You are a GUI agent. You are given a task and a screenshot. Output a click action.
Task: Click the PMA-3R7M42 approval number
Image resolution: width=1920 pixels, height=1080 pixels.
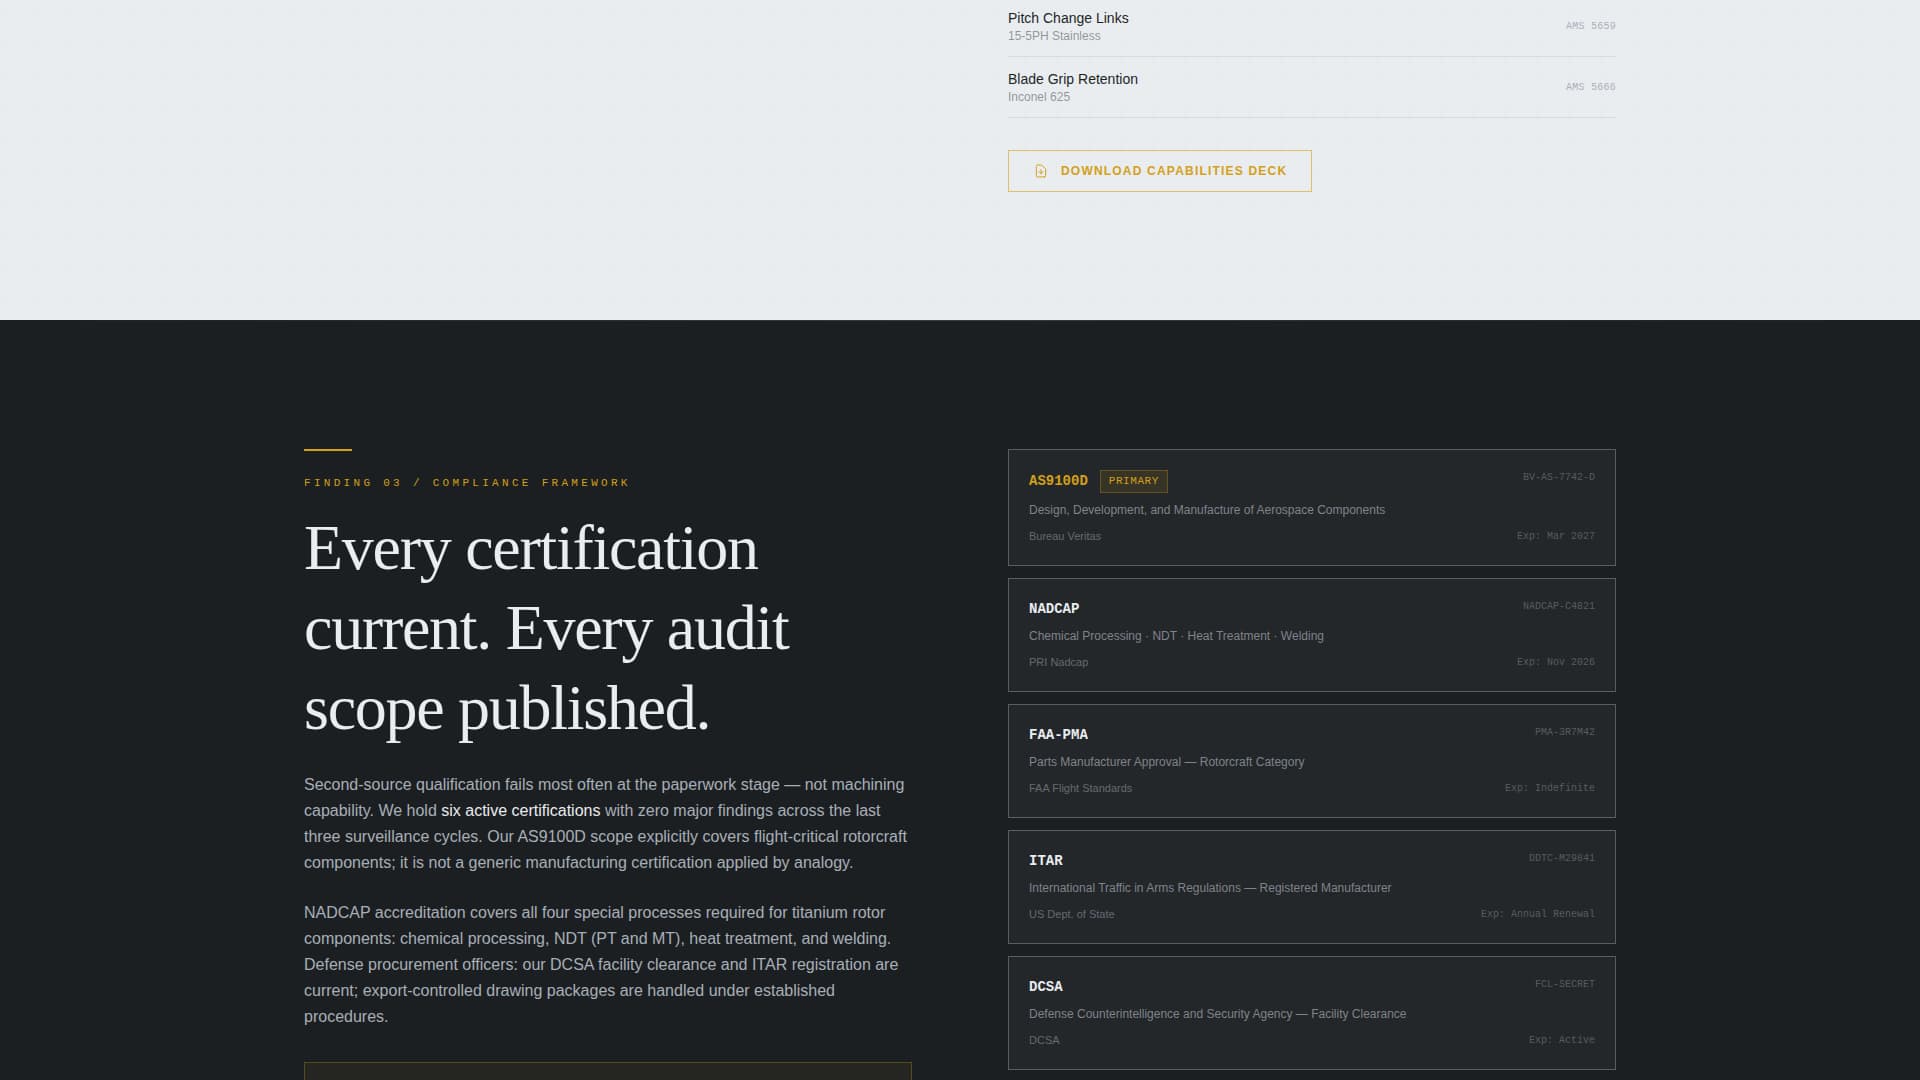pyautogui.click(x=1564, y=732)
